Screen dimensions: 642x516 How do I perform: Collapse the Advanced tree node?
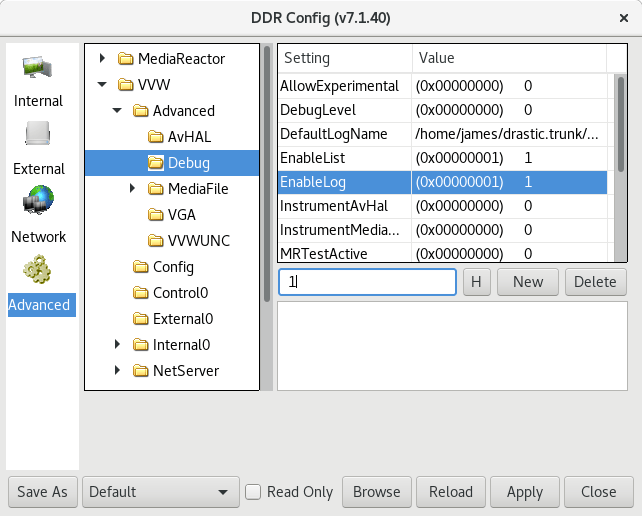click(x=117, y=111)
